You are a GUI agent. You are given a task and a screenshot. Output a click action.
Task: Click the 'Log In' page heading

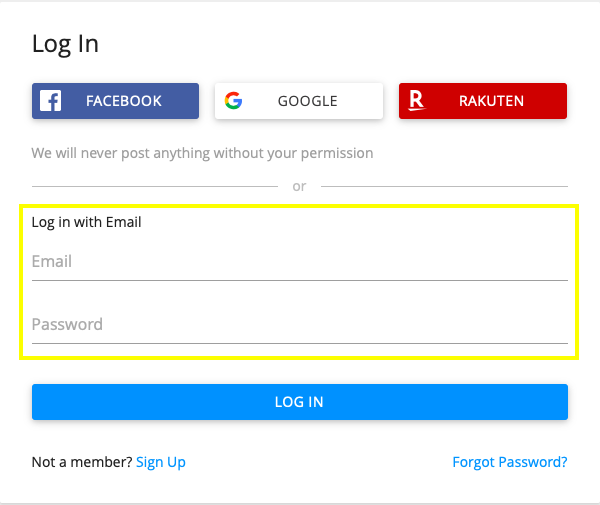(65, 44)
